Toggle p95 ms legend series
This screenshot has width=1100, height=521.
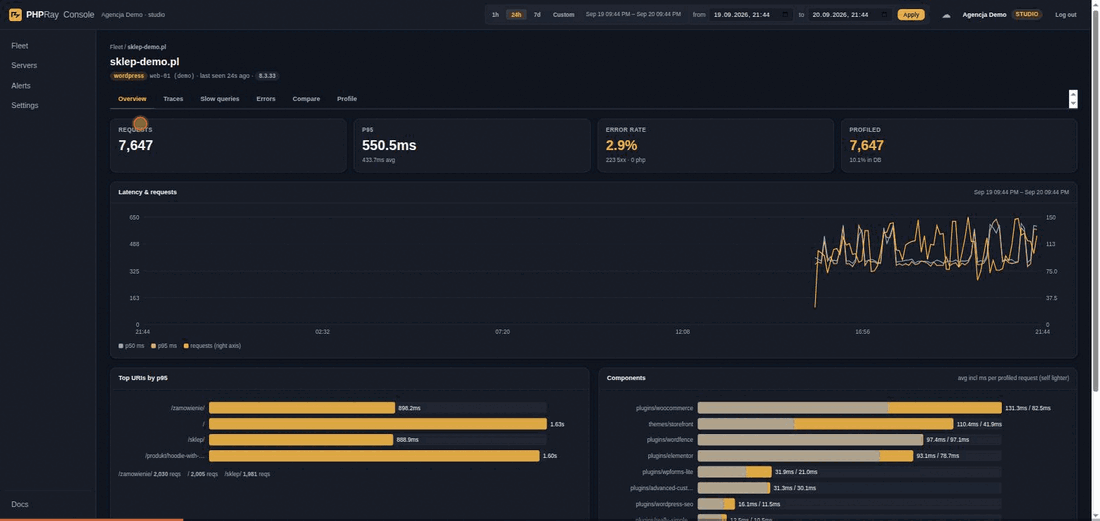tap(163, 346)
